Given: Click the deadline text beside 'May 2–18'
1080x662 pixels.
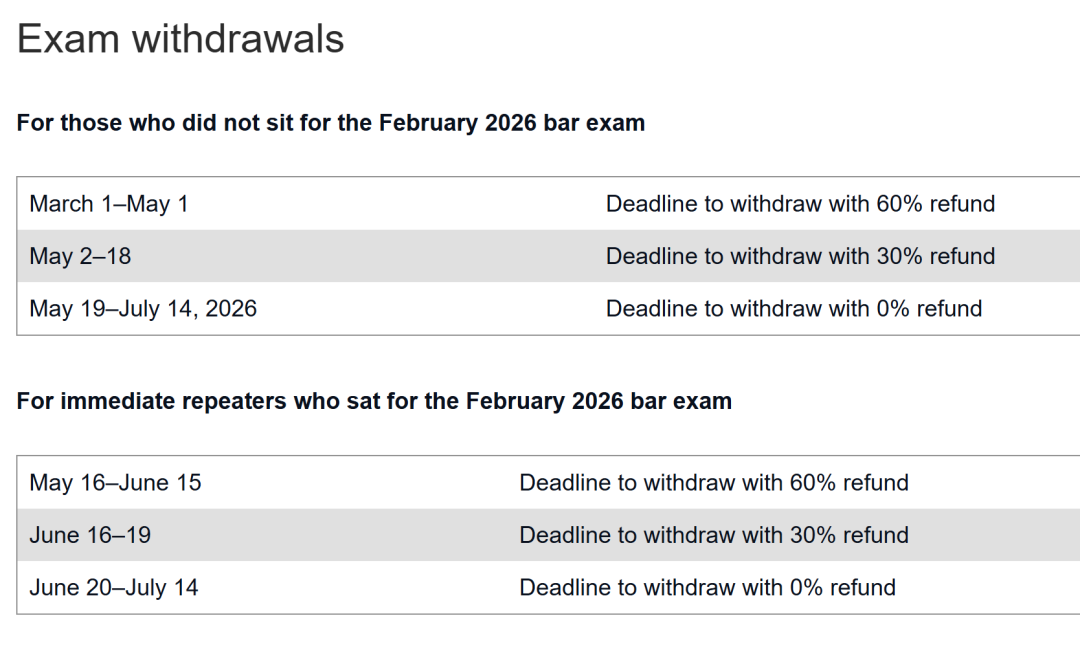Looking at the screenshot, I should (800, 256).
